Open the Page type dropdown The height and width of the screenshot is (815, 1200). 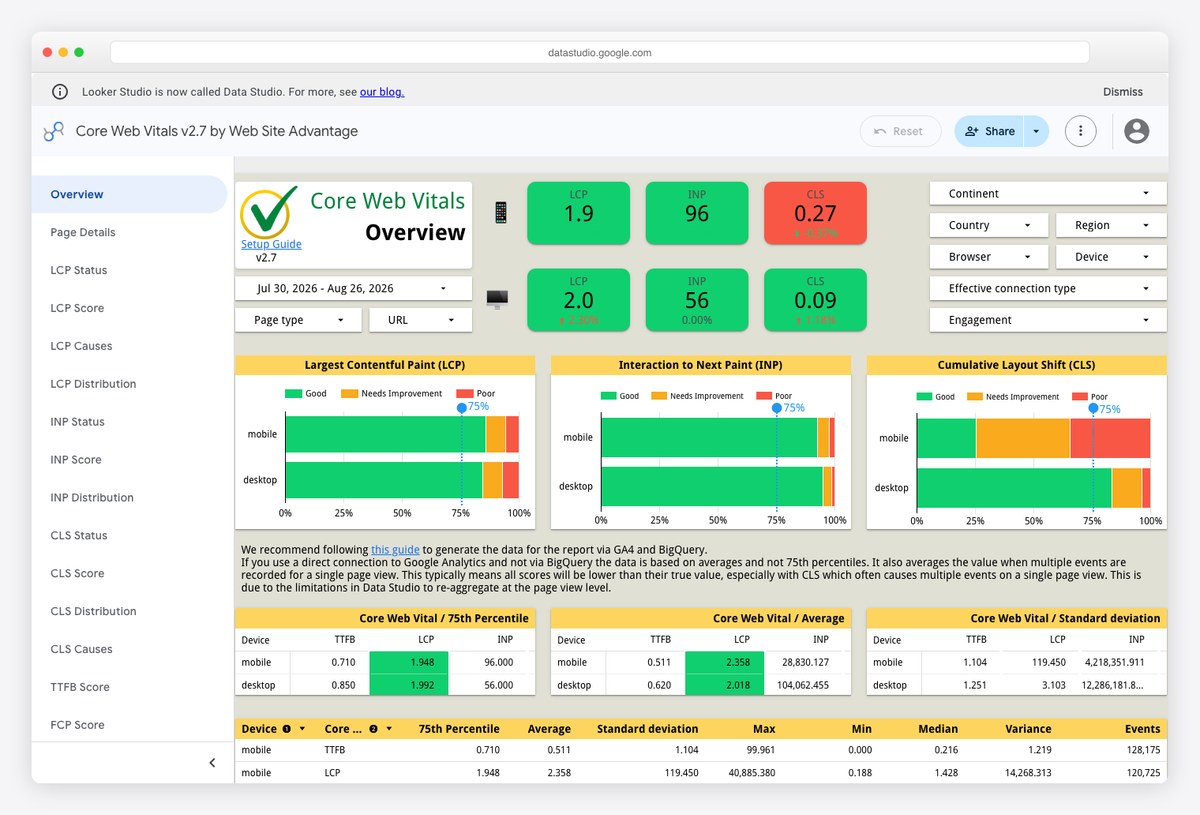(297, 320)
